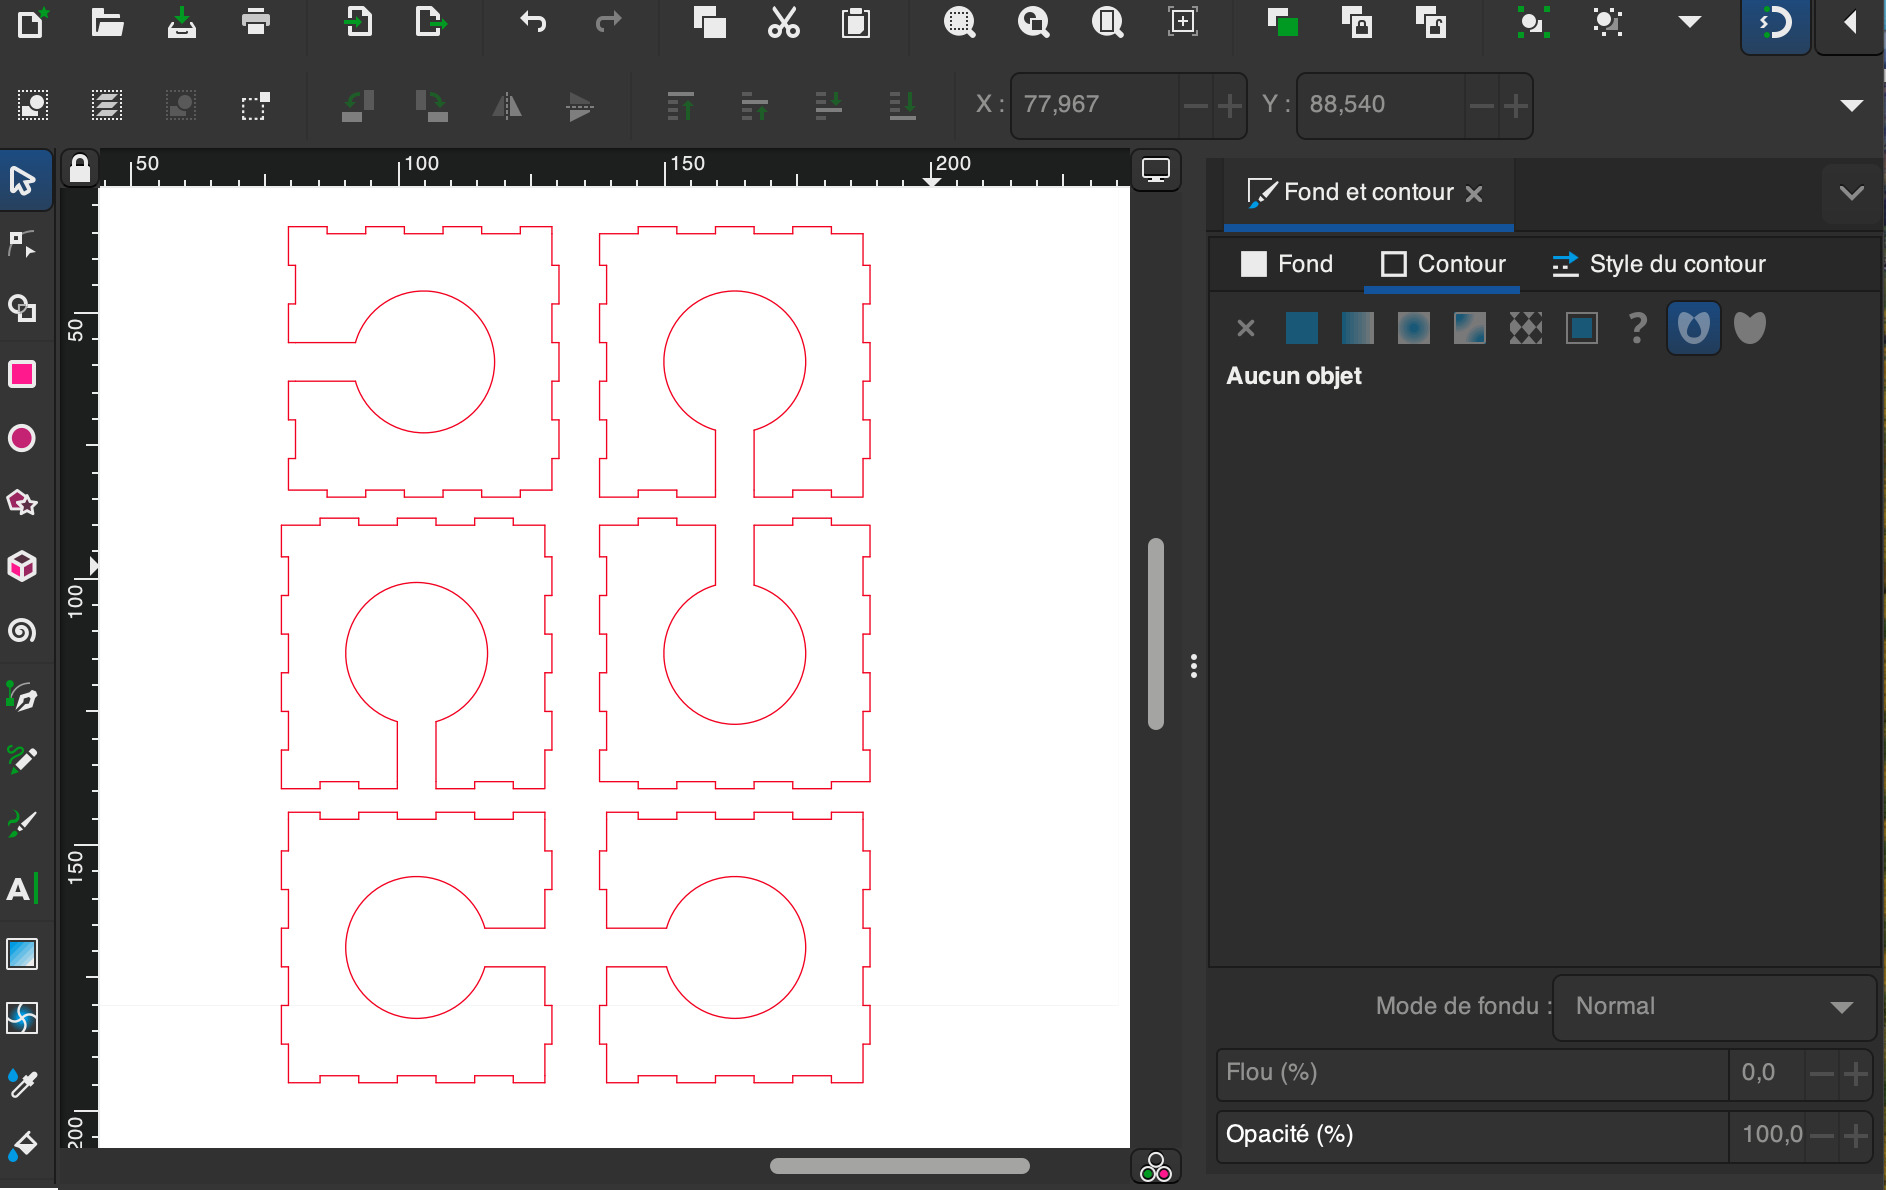Select the Star and polygon tool
This screenshot has width=1886, height=1190.
point(22,502)
